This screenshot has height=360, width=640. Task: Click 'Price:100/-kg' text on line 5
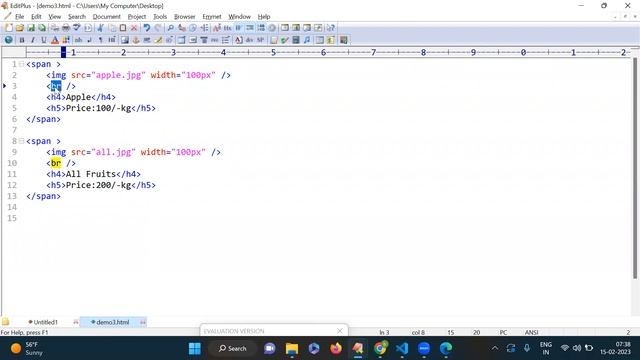(x=98, y=108)
